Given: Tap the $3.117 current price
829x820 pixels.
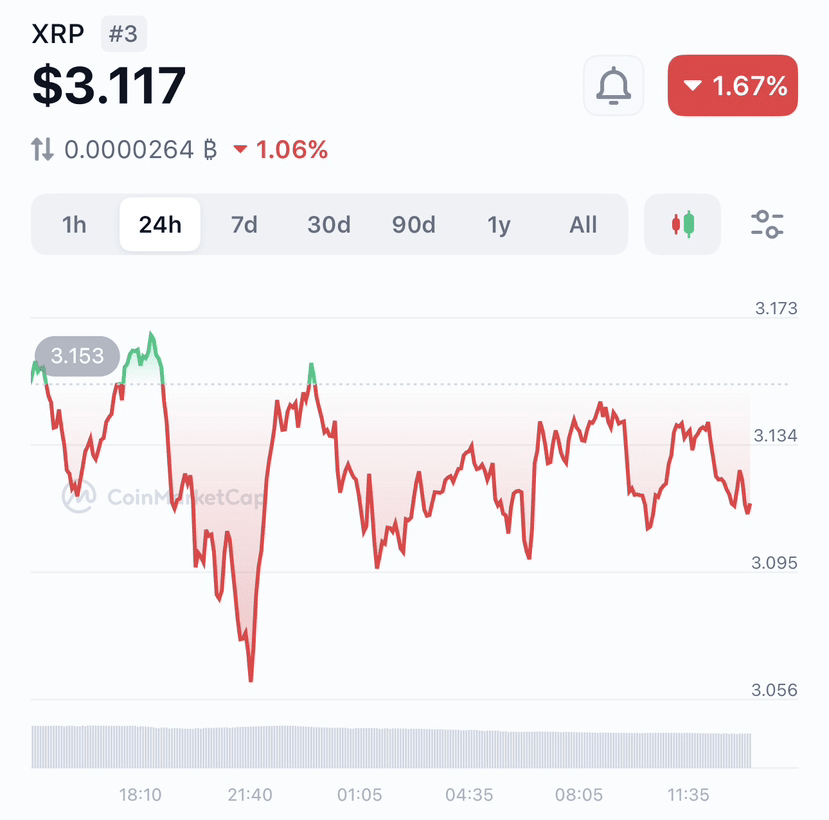Looking at the screenshot, I should click(109, 85).
